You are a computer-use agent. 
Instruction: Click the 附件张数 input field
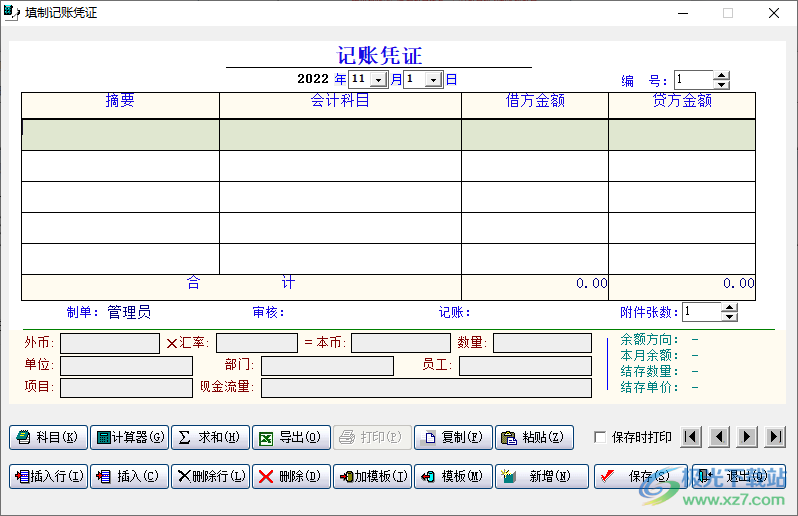(x=702, y=312)
